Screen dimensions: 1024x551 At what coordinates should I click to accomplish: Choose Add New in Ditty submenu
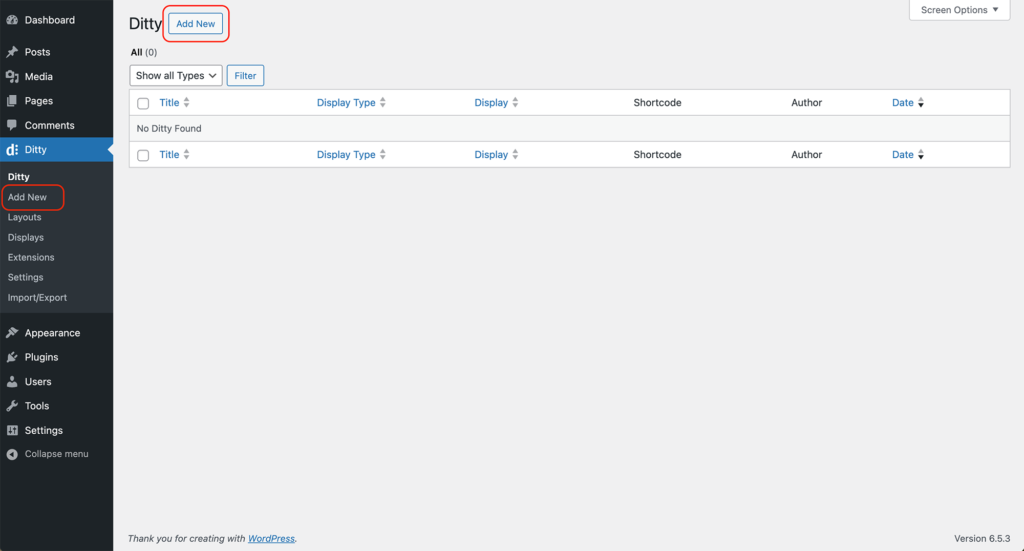[x=27, y=197]
